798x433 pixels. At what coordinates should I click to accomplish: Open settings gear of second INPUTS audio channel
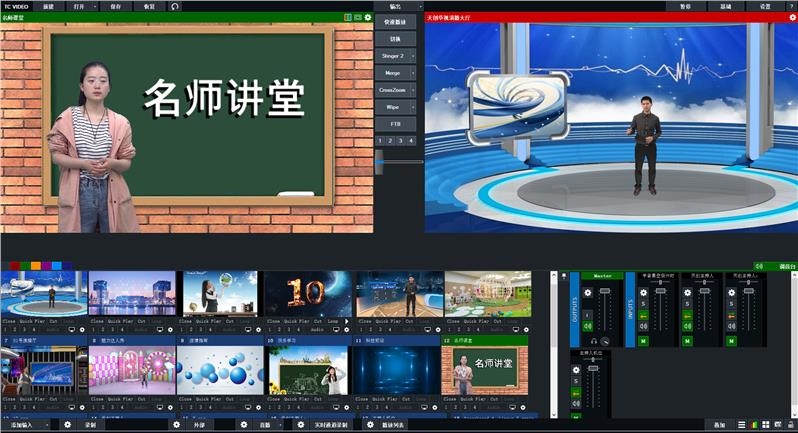point(688,293)
